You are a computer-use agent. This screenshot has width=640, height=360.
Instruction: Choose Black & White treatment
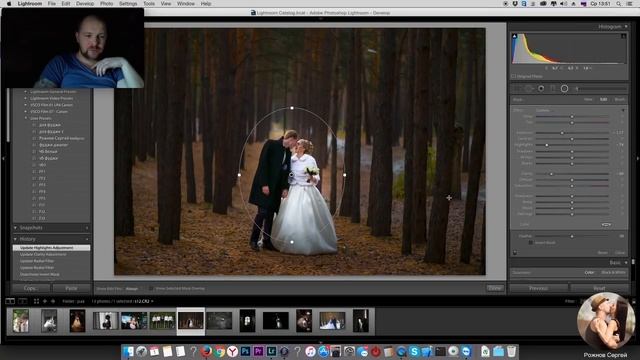click(x=613, y=273)
